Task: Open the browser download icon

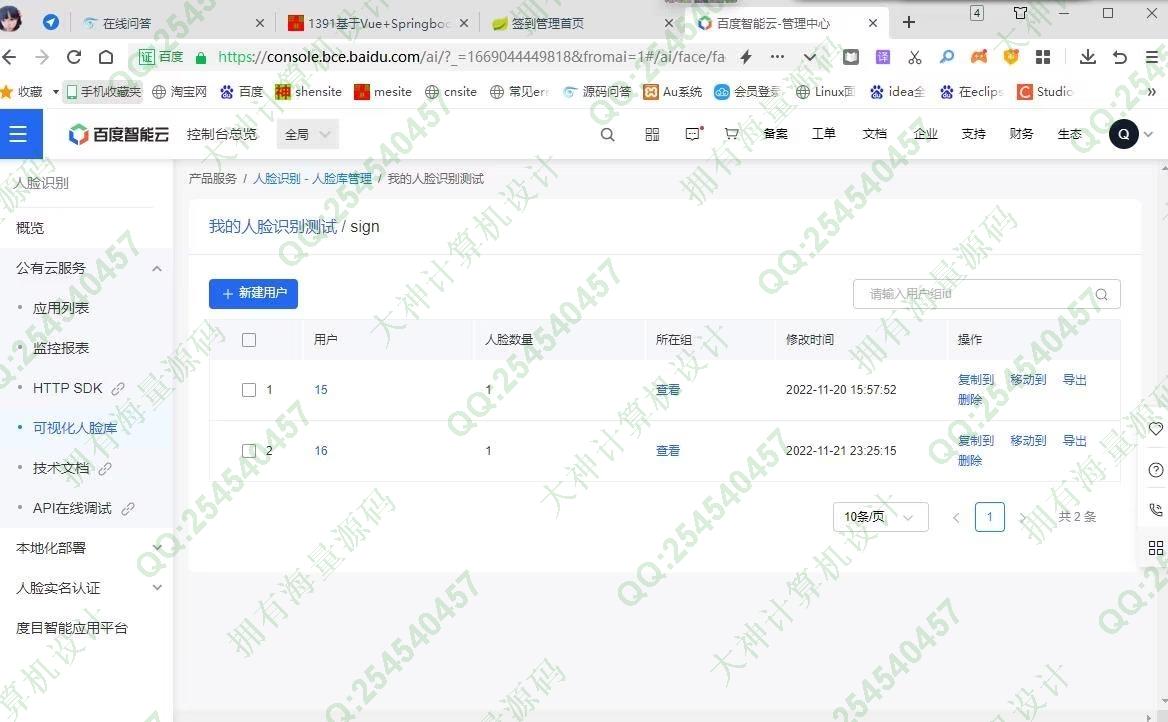Action: pyautogui.click(x=1088, y=57)
